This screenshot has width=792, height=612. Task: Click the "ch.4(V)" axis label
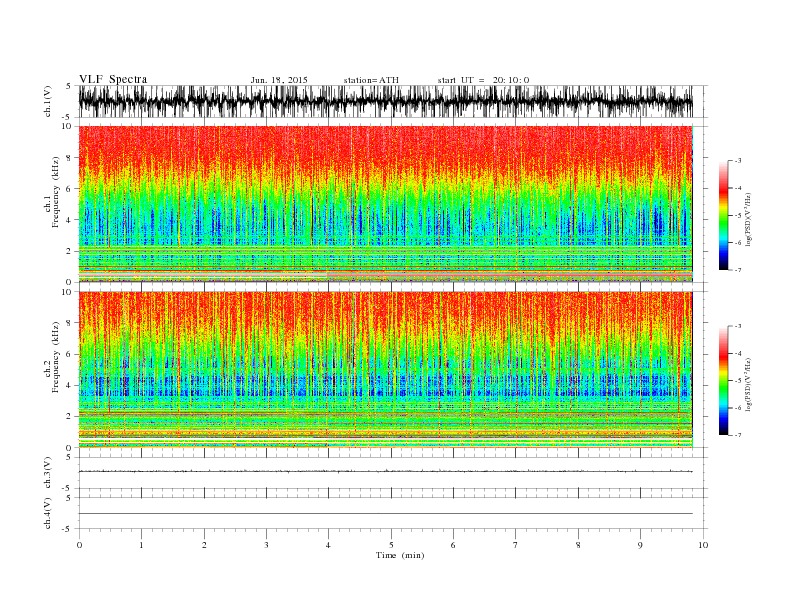pyautogui.click(x=48, y=513)
